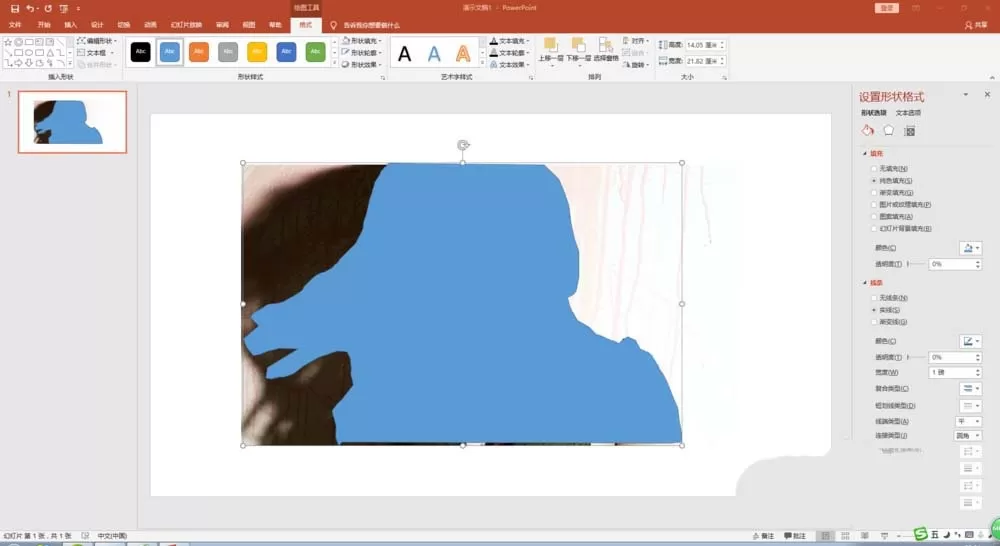
Task: Open the Insert (插入) ribbon tab
Action: point(70,25)
